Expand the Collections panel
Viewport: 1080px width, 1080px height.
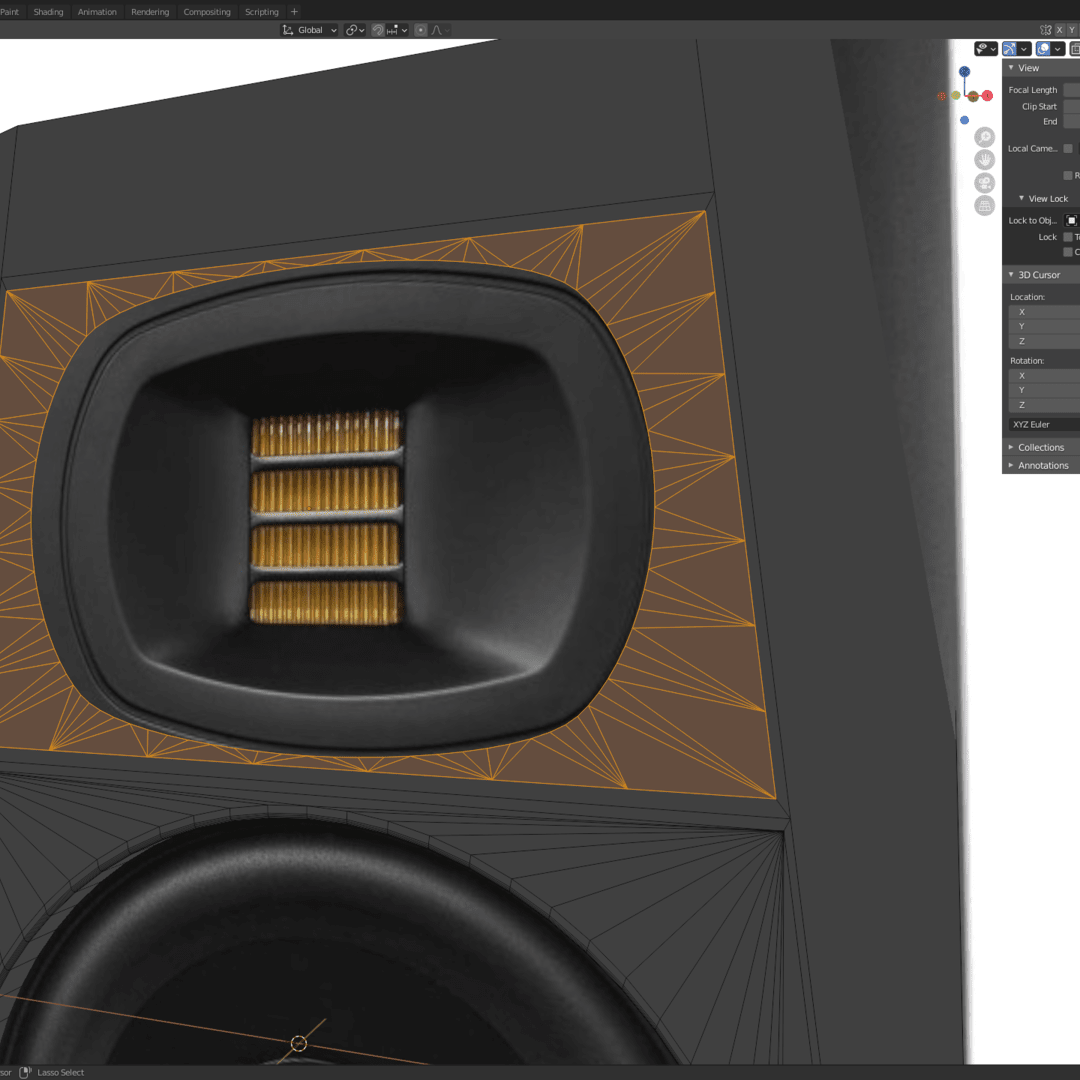coord(1040,447)
